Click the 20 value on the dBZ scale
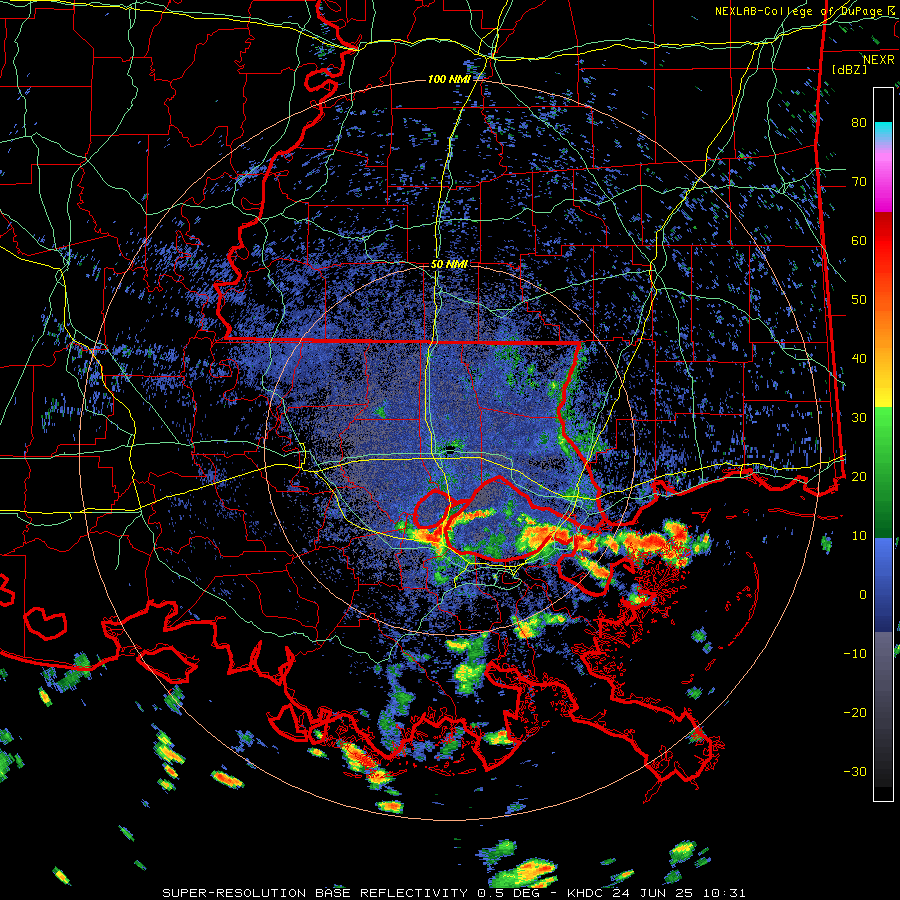Image resolution: width=900 pixels, height=900 pixels. tap(859, 477)
